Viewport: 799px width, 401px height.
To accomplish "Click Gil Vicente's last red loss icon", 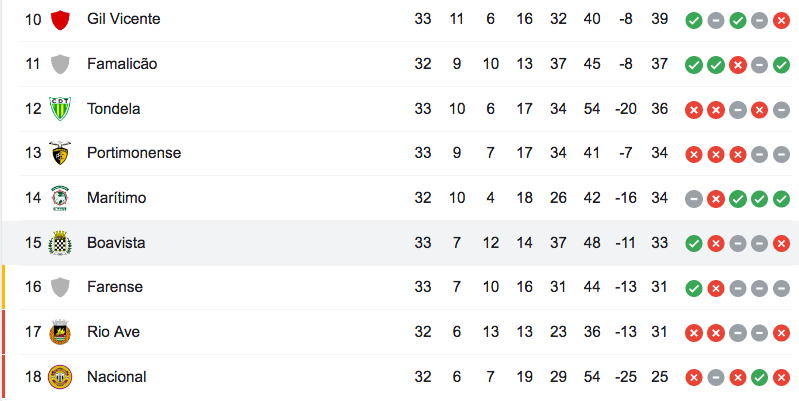I will (781, 20).
